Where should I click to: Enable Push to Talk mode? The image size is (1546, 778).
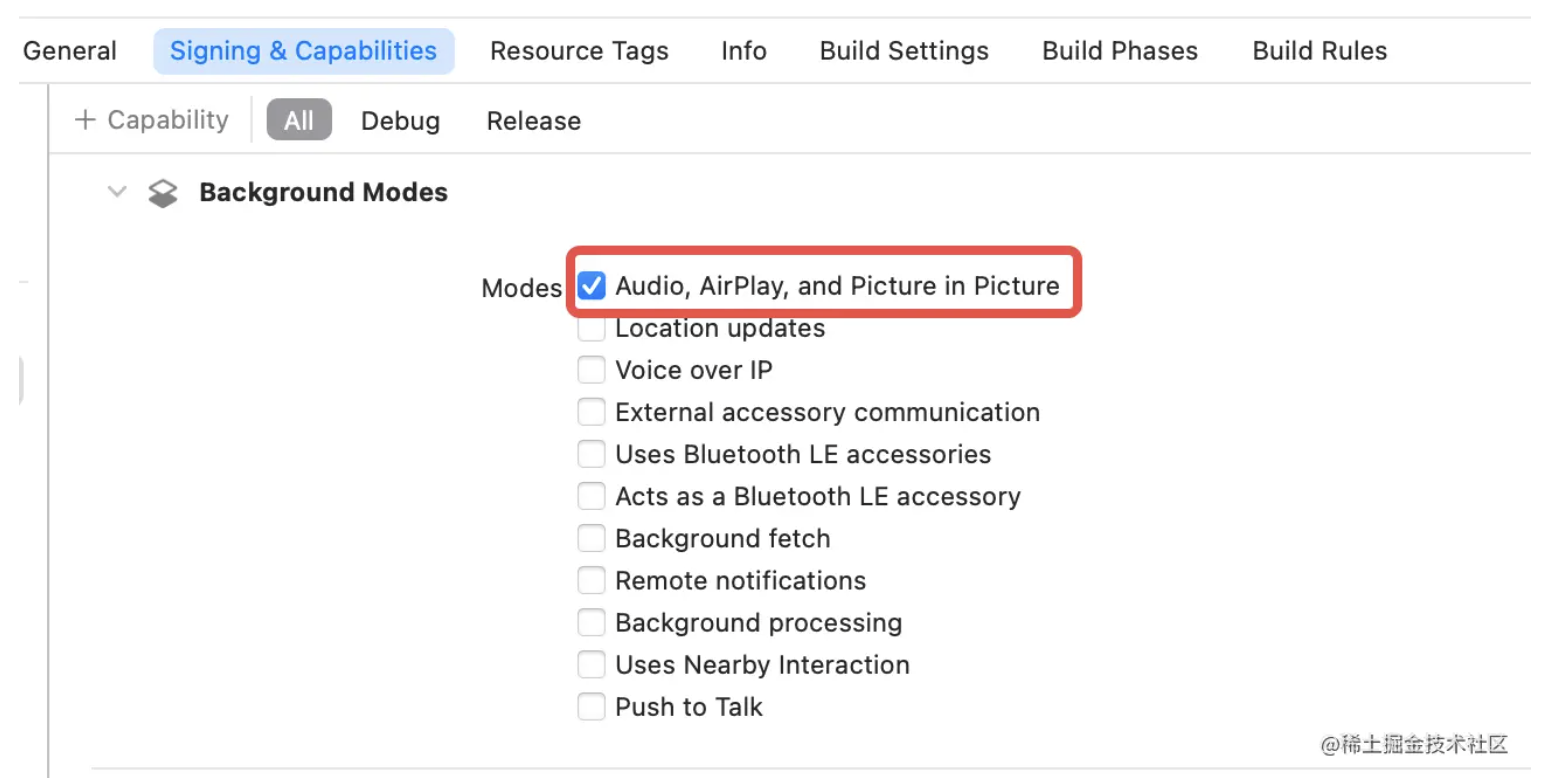coord(591,707)
